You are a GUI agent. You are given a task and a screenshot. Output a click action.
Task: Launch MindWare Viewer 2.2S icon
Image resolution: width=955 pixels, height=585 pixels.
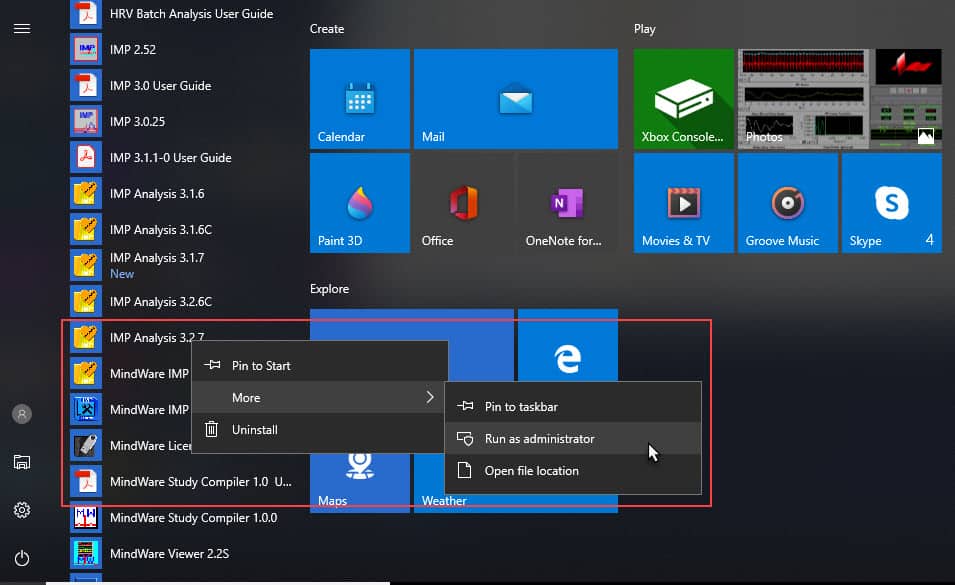(x=86, y=553)
